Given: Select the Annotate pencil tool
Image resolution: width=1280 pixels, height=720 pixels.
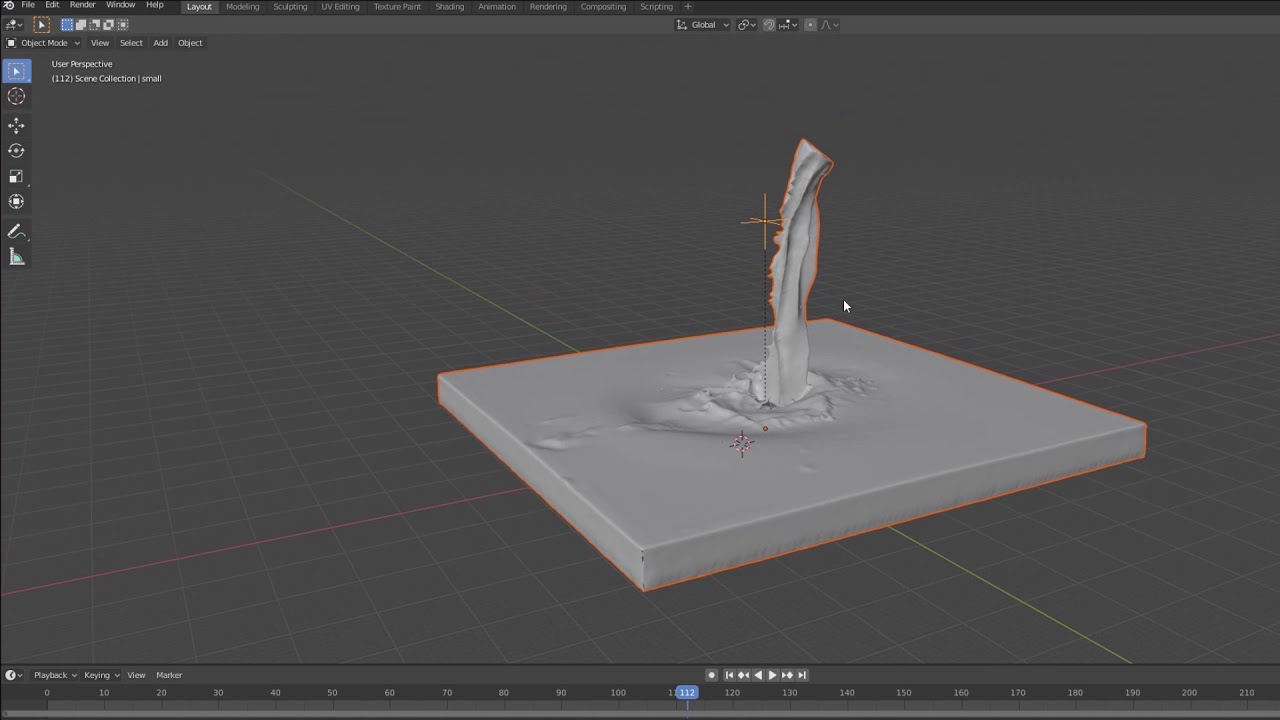Looking at the screenshot, I should (x=16, y=232).
